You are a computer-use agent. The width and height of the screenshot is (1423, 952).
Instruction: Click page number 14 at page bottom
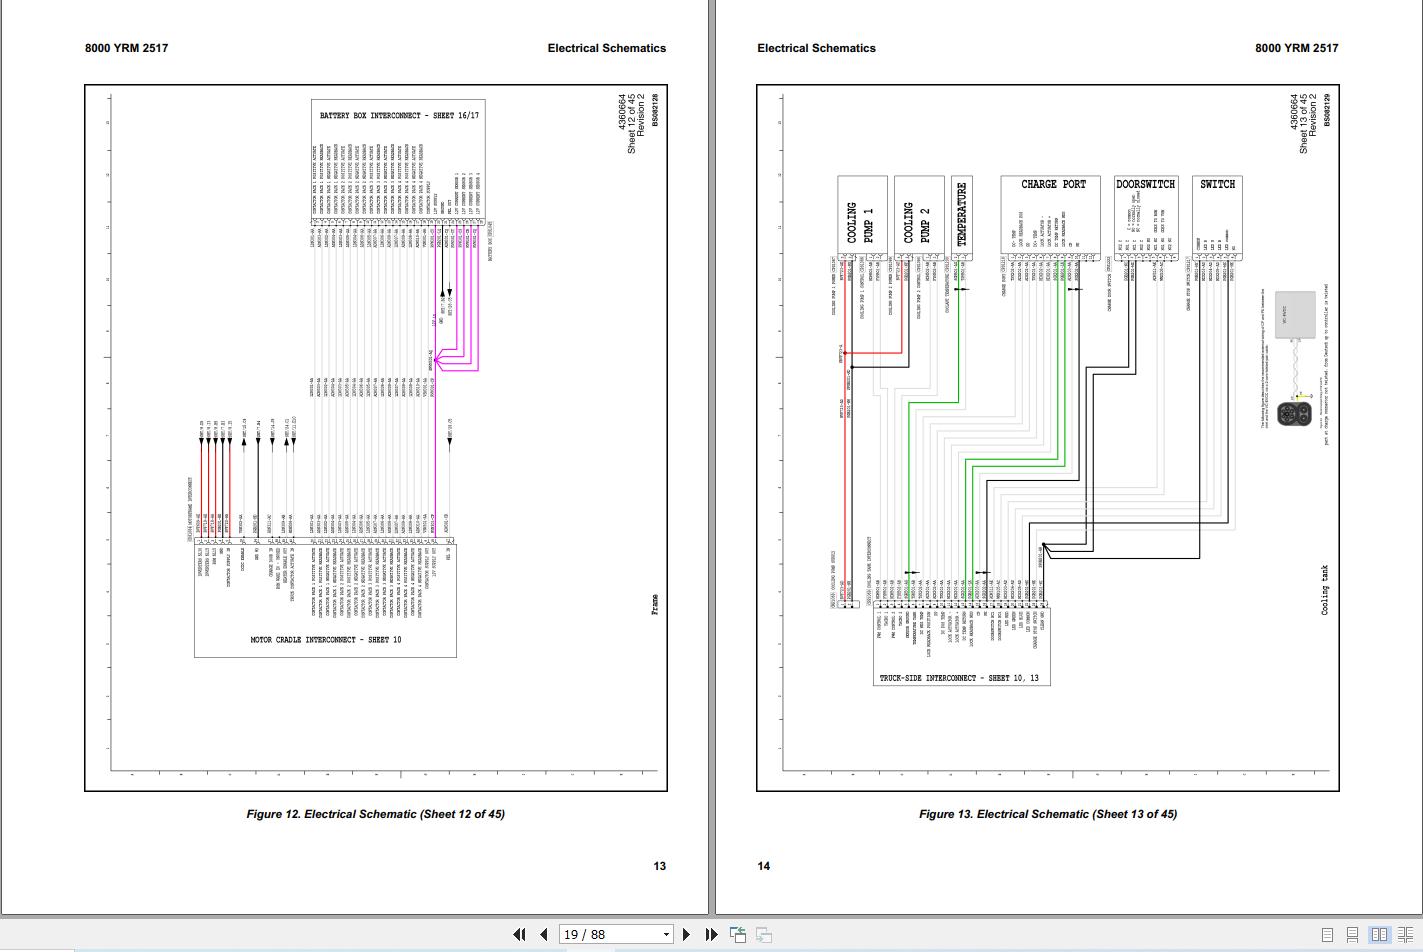764,866
